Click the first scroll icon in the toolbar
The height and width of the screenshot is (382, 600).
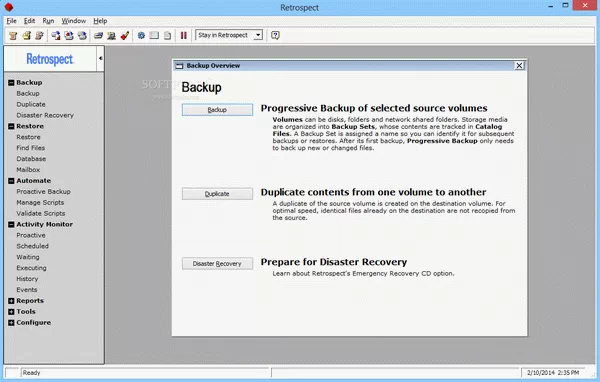[x=13, y=35]
